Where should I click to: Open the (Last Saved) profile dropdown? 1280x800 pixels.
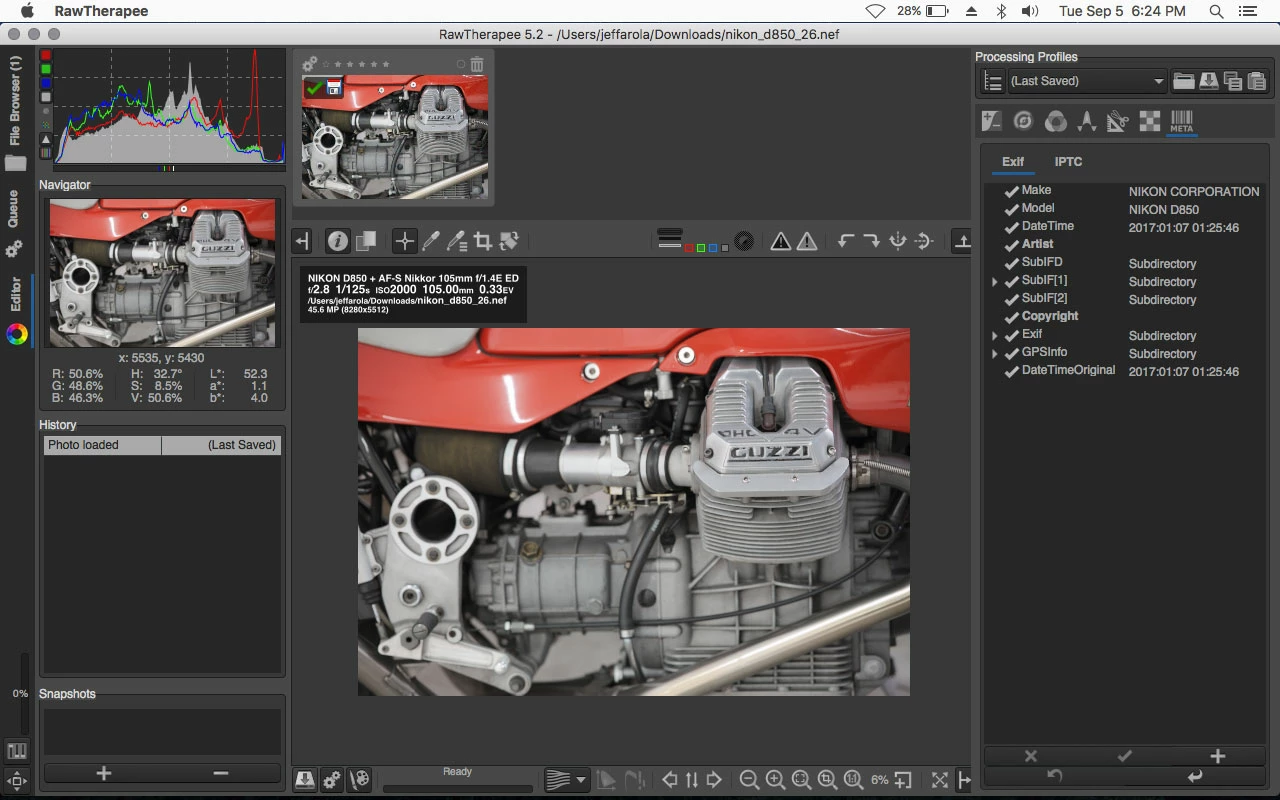1086,81
